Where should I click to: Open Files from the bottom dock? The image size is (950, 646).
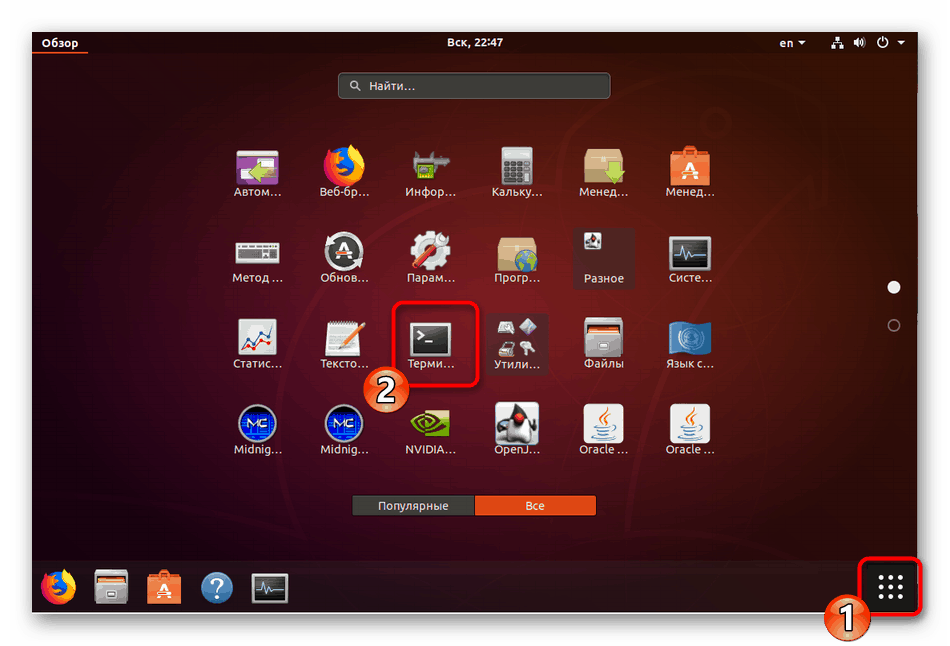[111, 586]
